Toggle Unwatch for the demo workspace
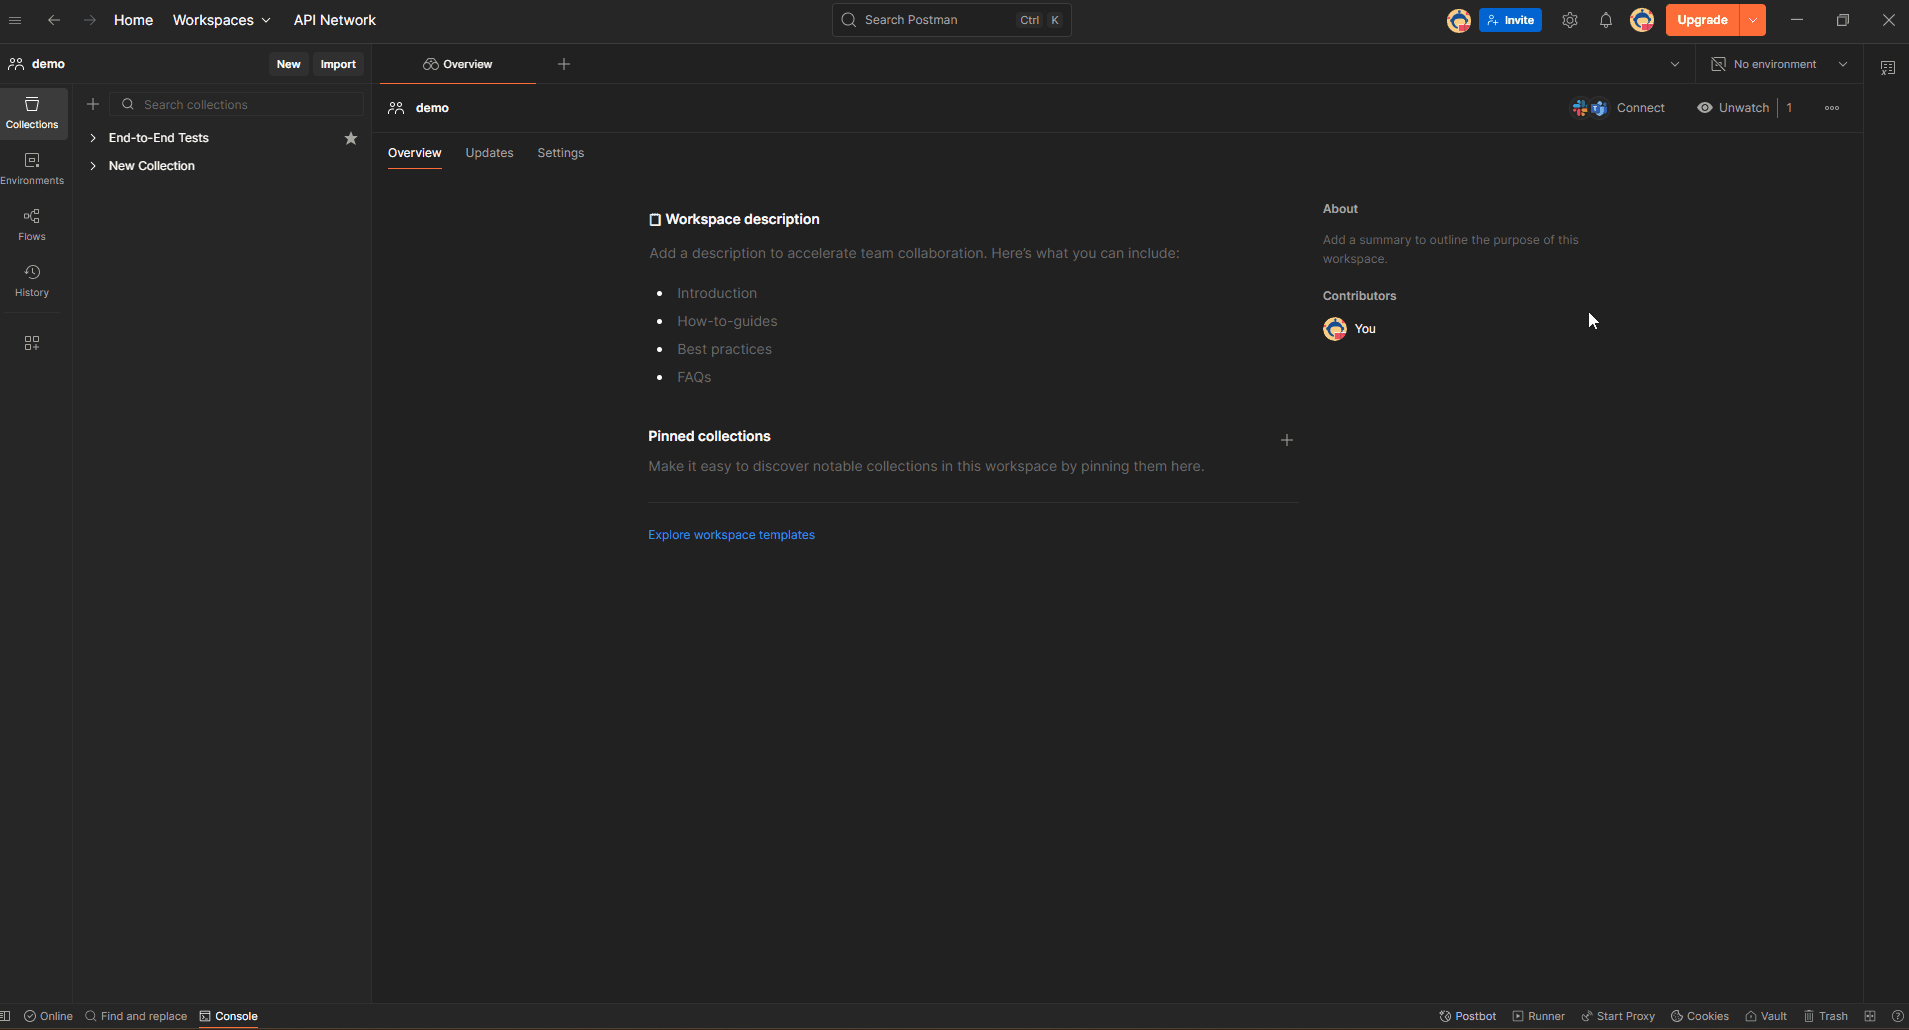 (1733, 108)
